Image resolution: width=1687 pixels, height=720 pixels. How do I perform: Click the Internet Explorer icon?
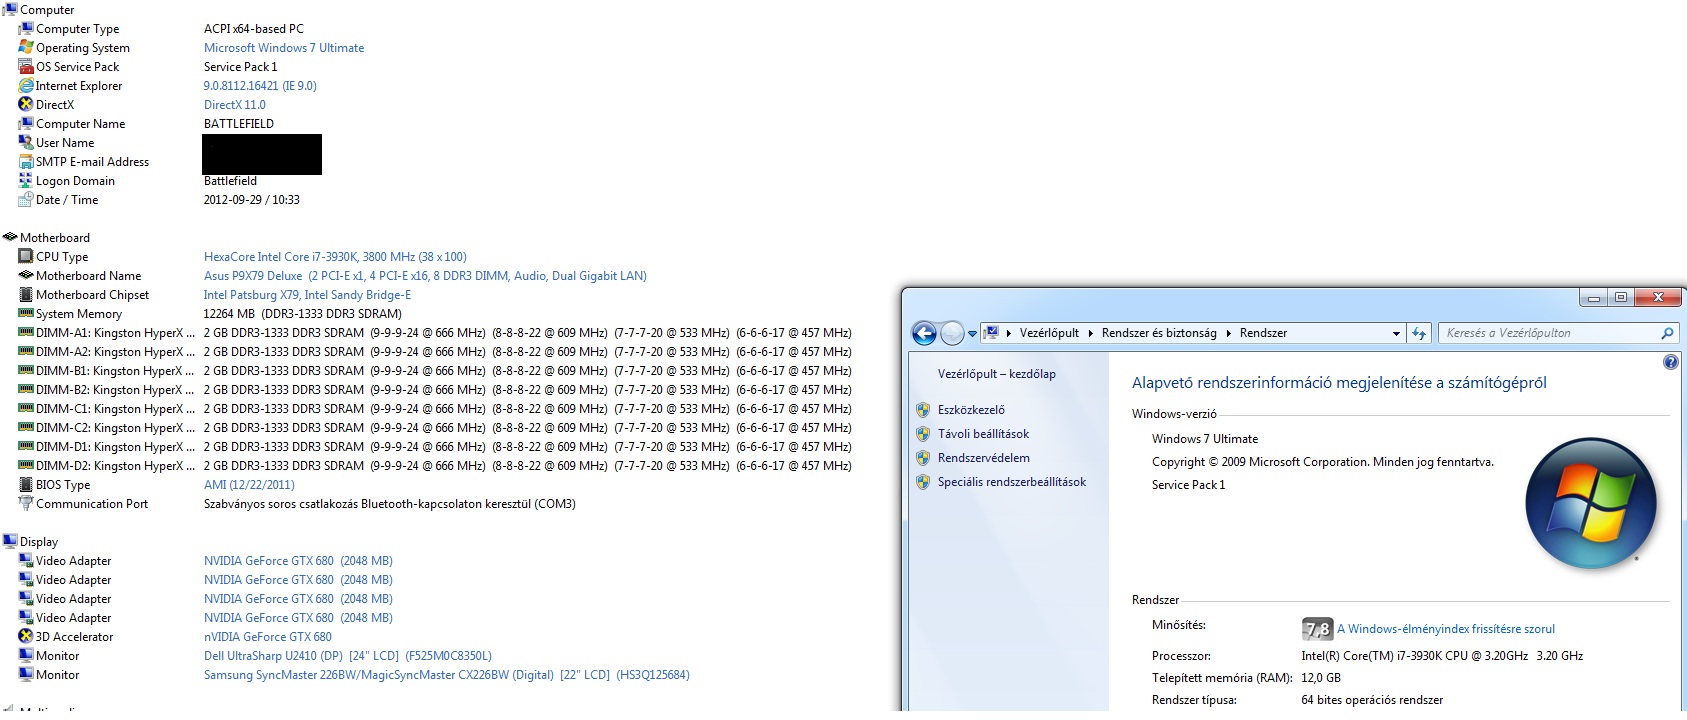click(x=26, y=85)
